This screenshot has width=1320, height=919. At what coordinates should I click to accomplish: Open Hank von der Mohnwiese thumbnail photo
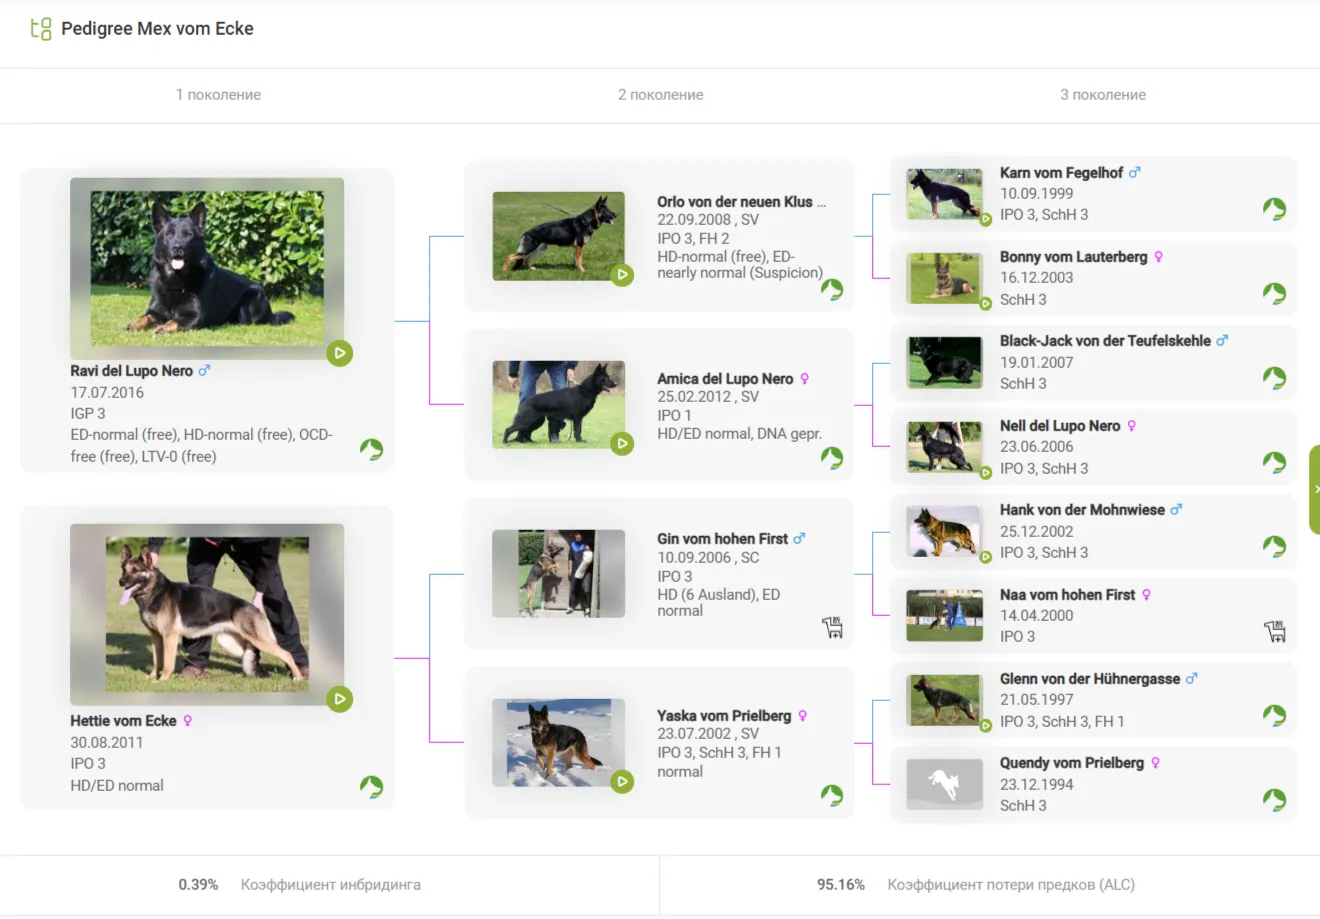944,531
